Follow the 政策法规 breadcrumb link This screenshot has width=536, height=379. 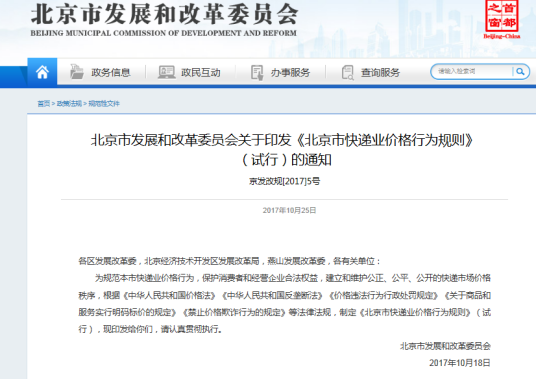coord(69,104)
